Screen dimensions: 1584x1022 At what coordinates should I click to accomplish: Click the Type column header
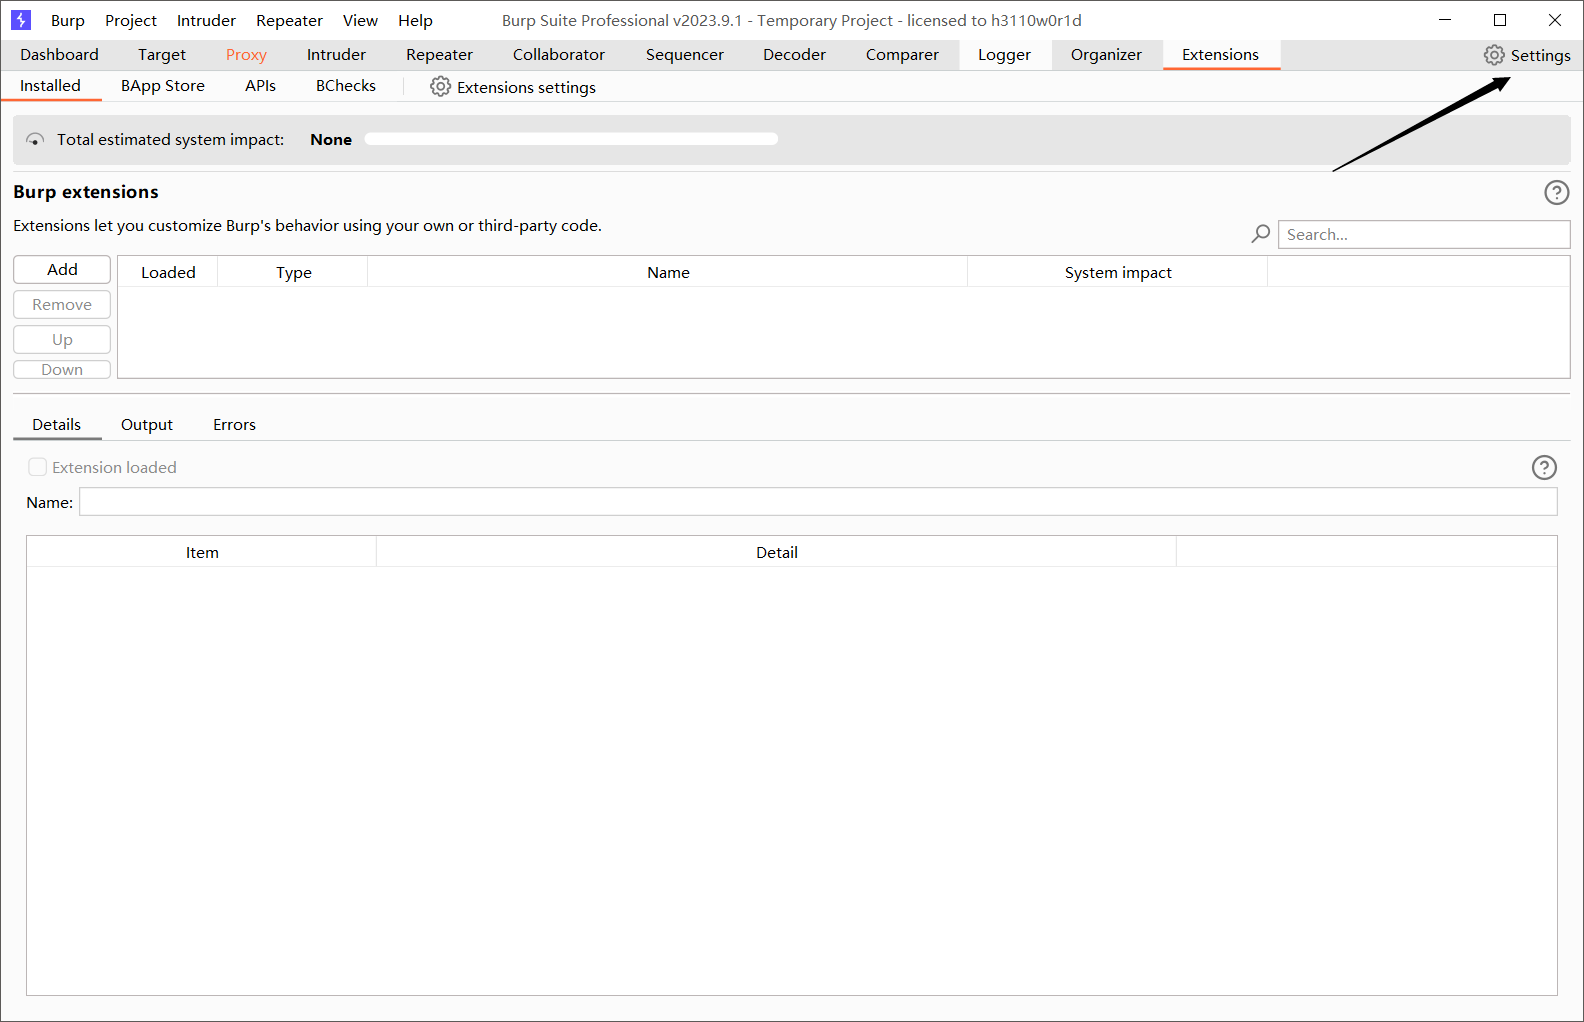coord(293,272)
